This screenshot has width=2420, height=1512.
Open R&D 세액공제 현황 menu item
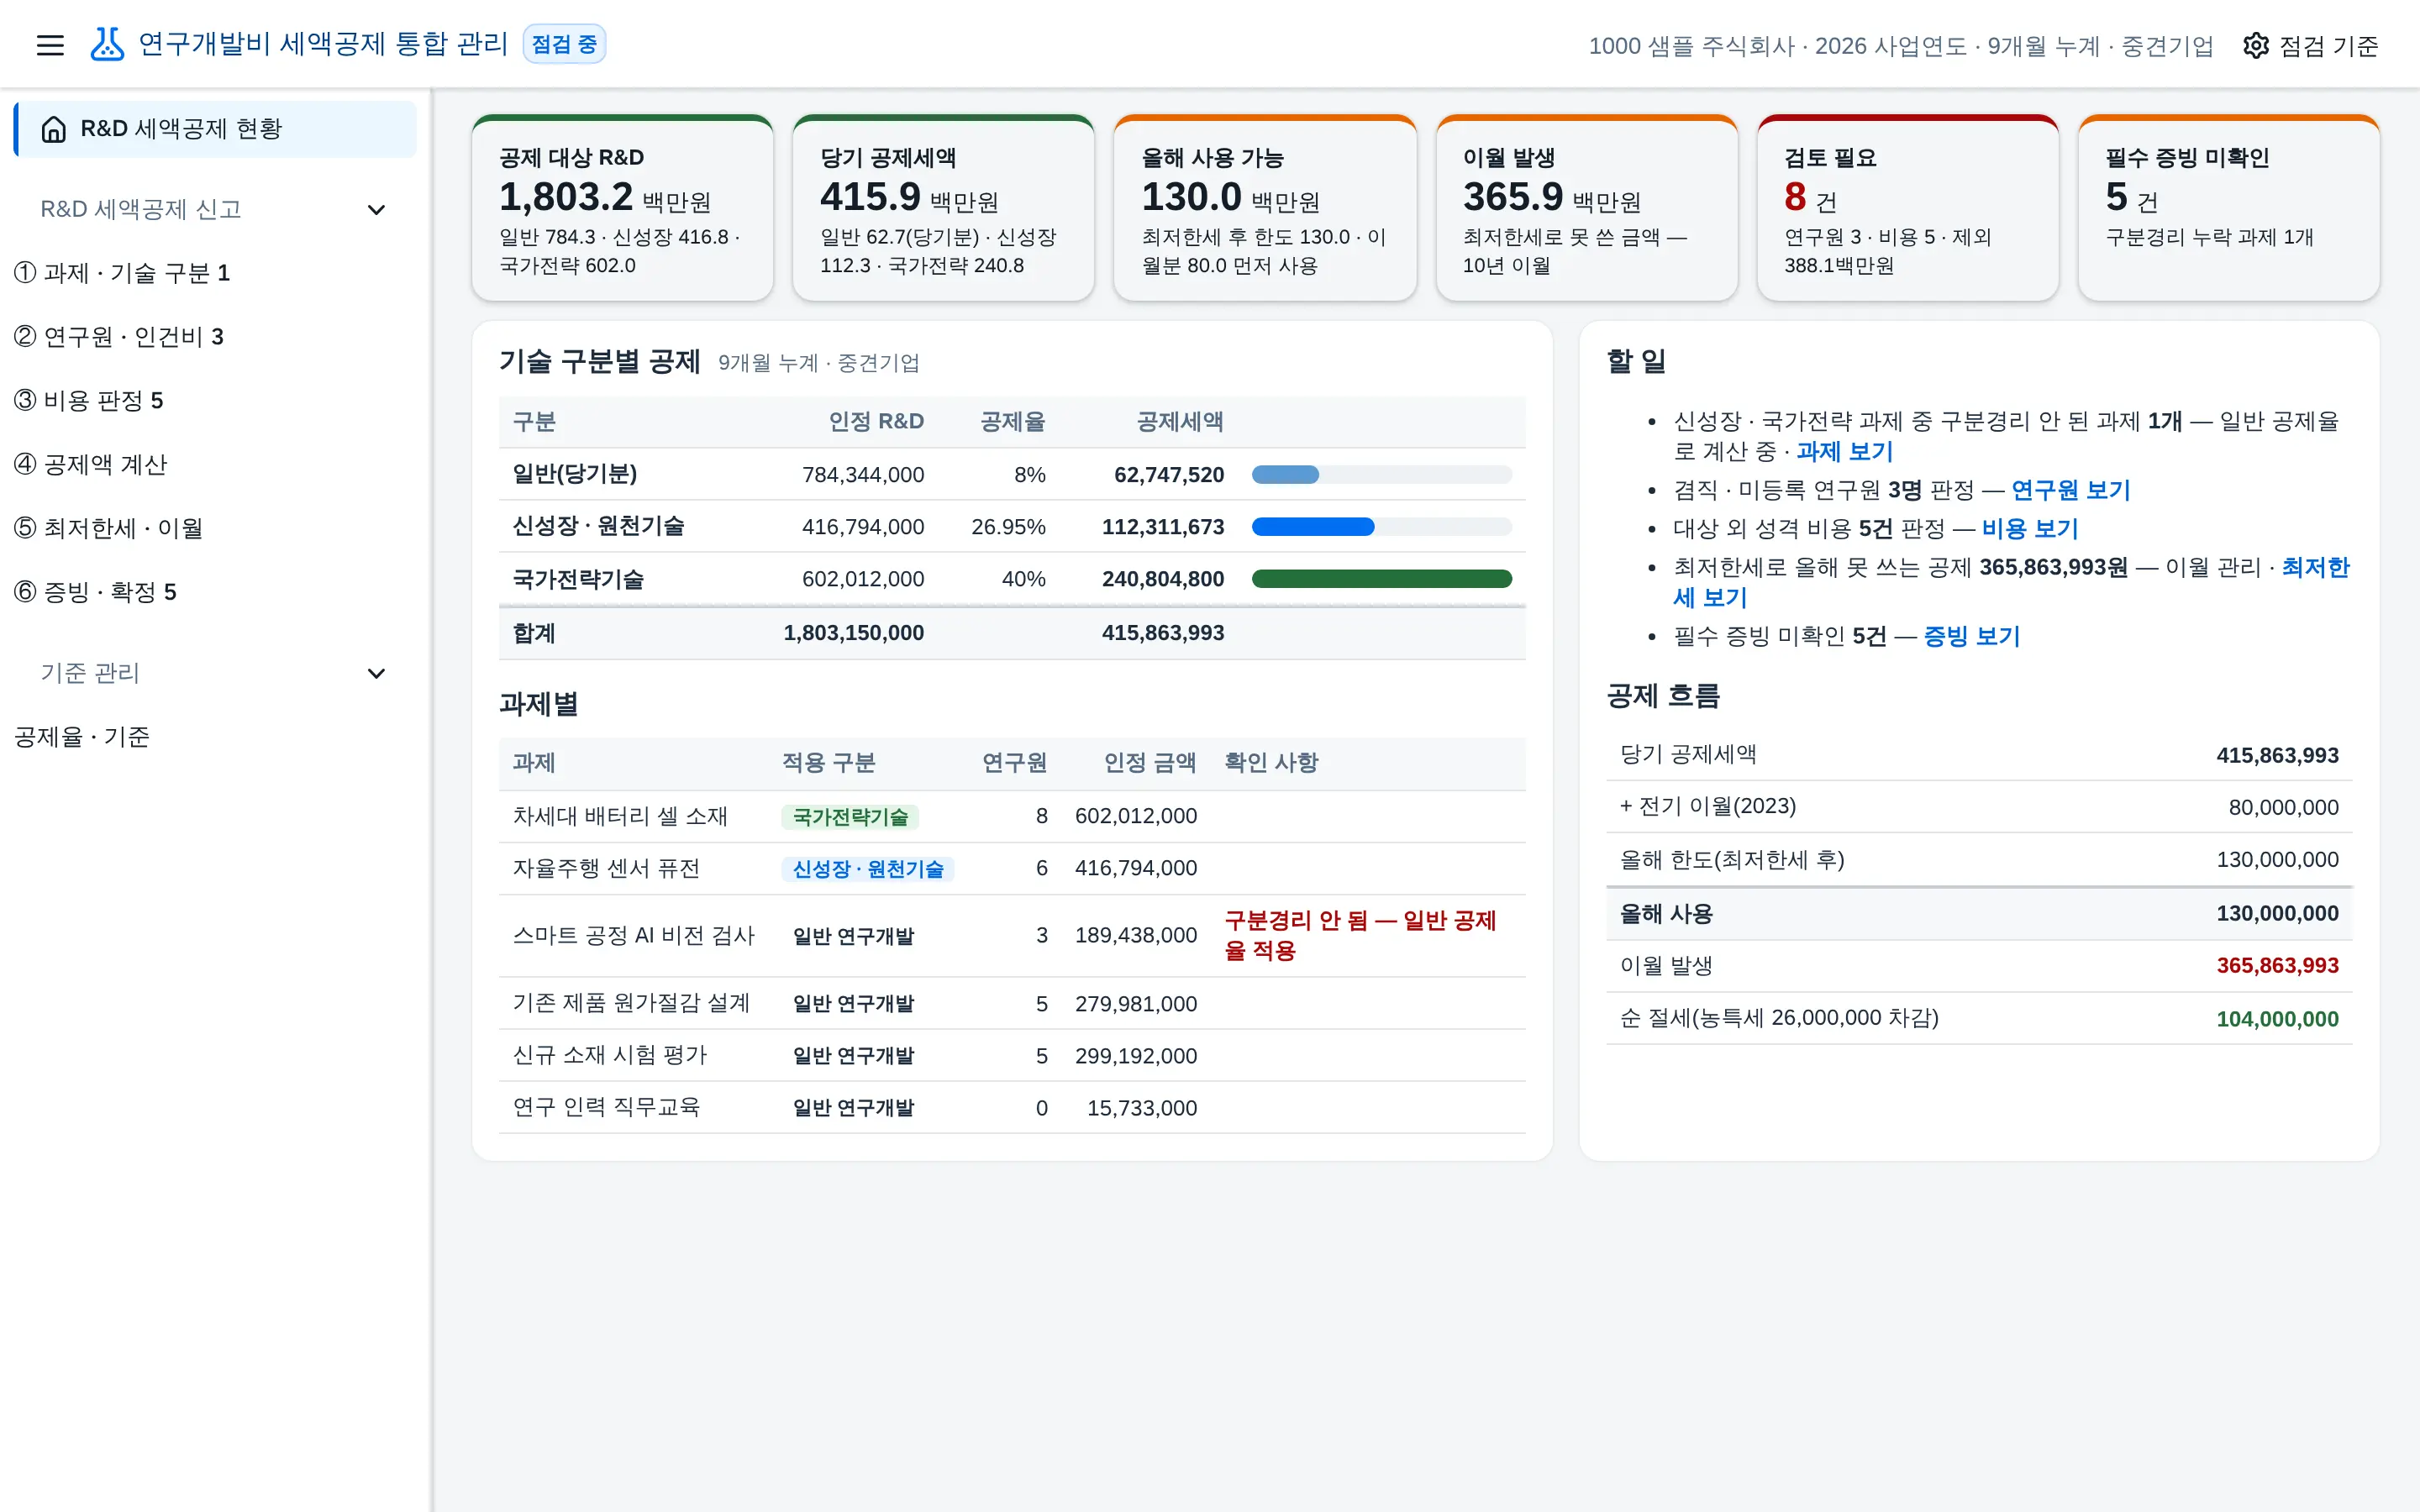pos(215,129)
